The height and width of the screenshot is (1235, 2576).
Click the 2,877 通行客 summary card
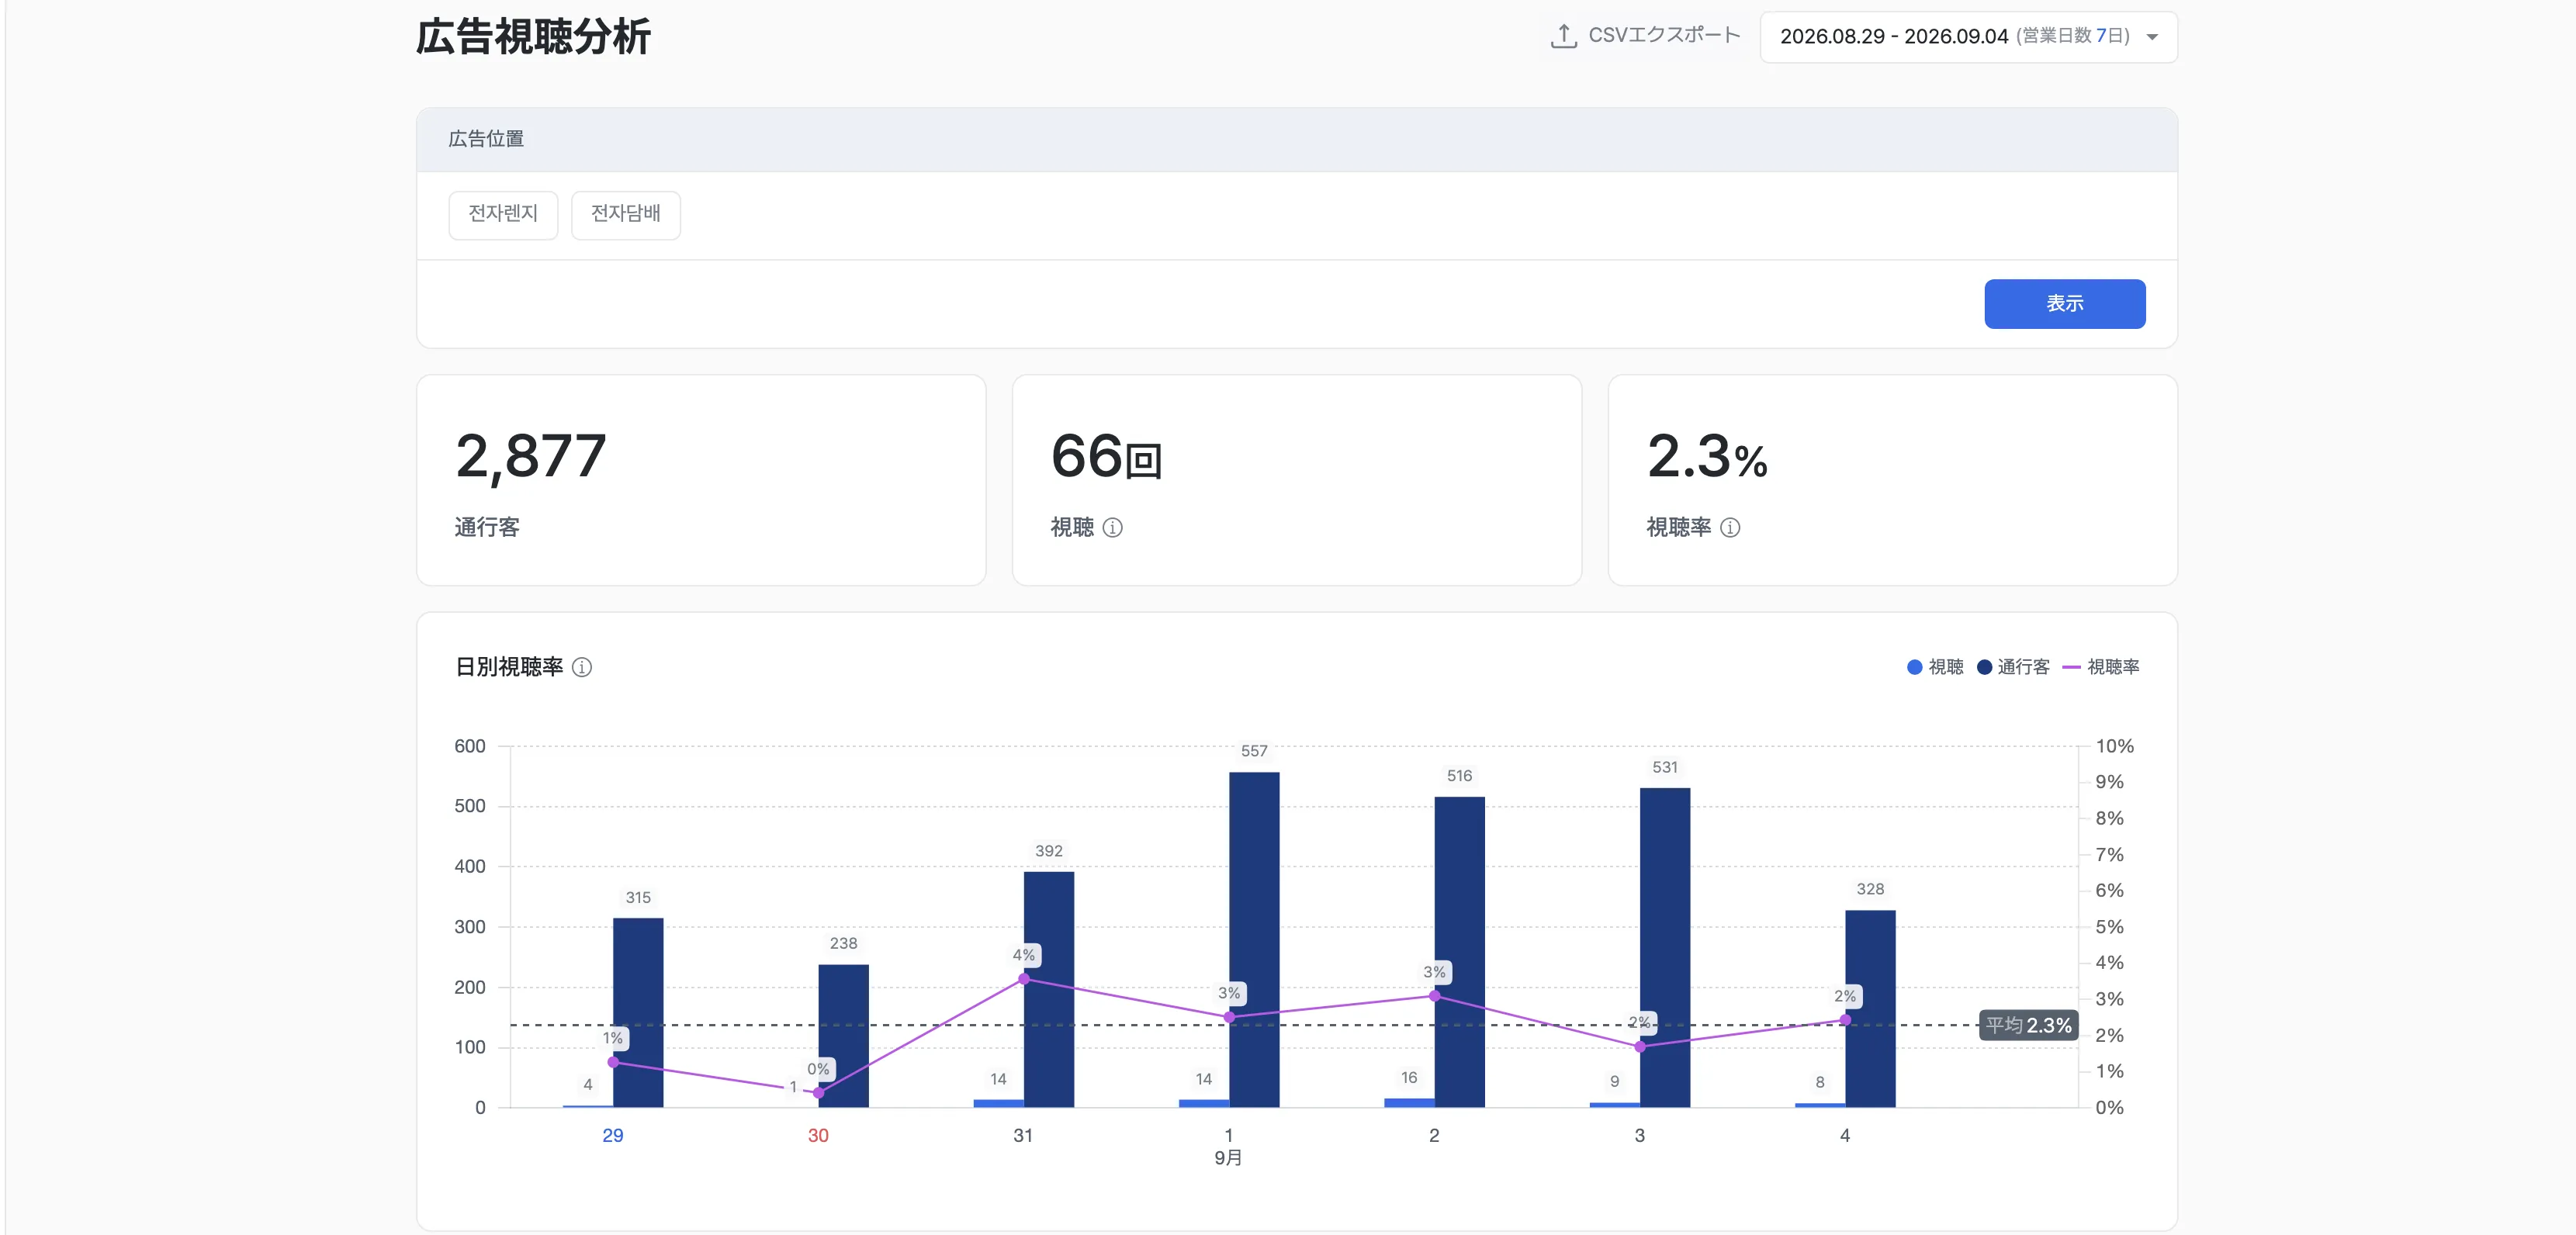[x=700, y=480]
